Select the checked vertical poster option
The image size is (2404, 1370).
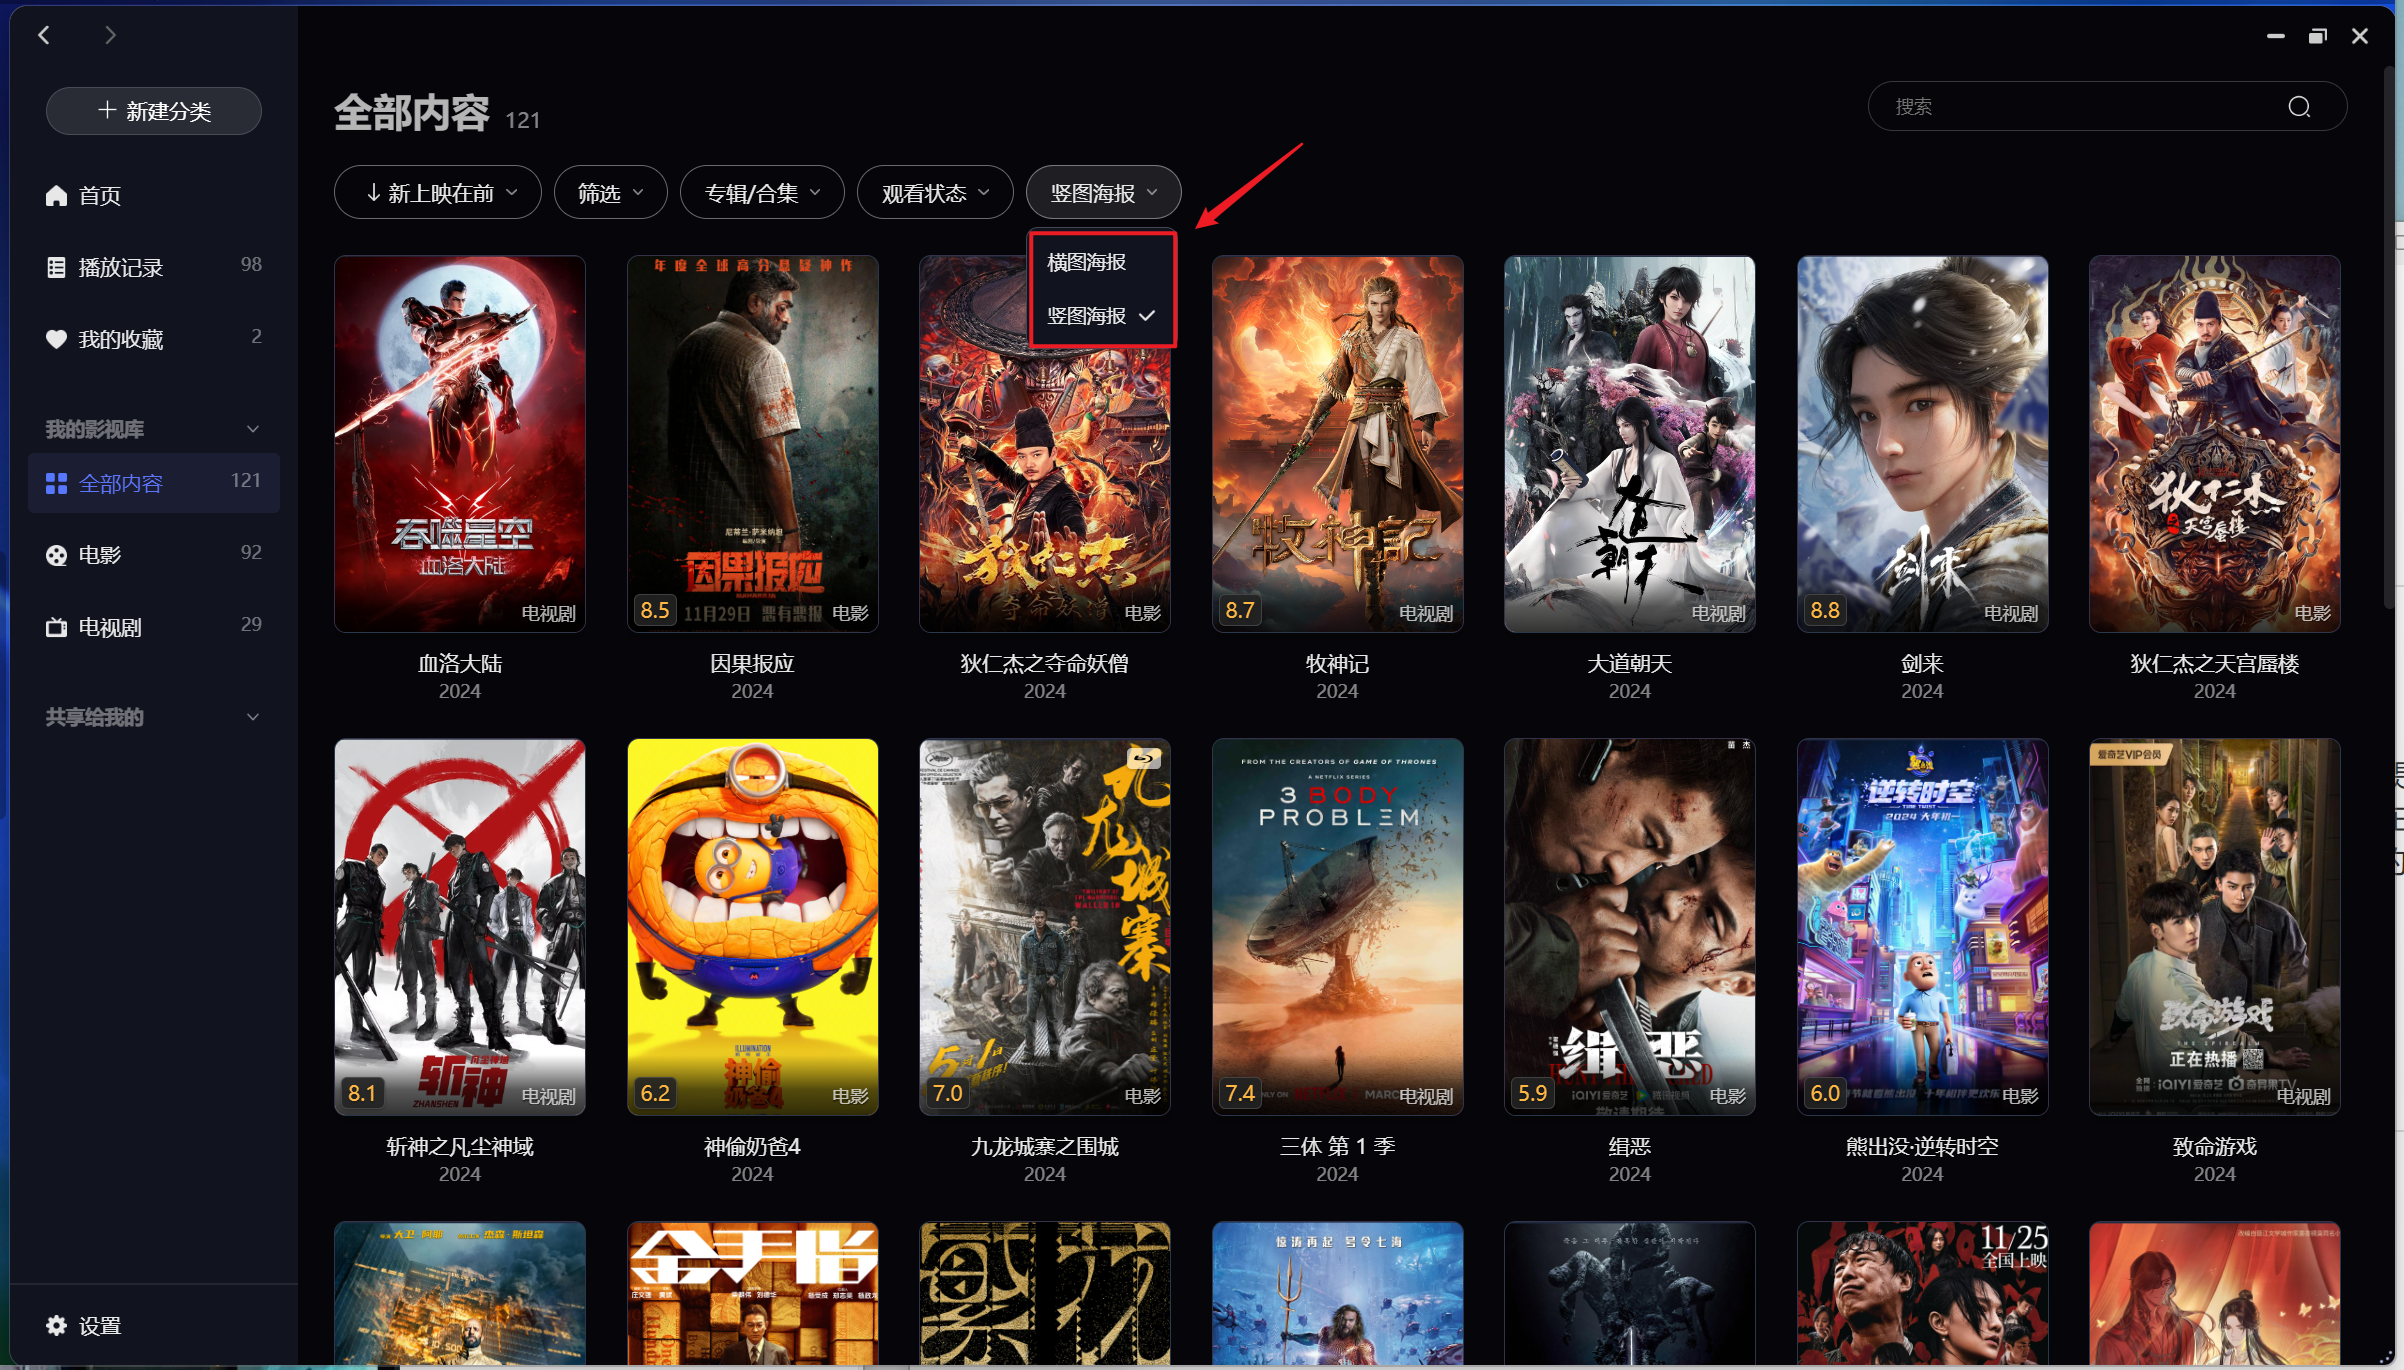tap(1100, 316)
